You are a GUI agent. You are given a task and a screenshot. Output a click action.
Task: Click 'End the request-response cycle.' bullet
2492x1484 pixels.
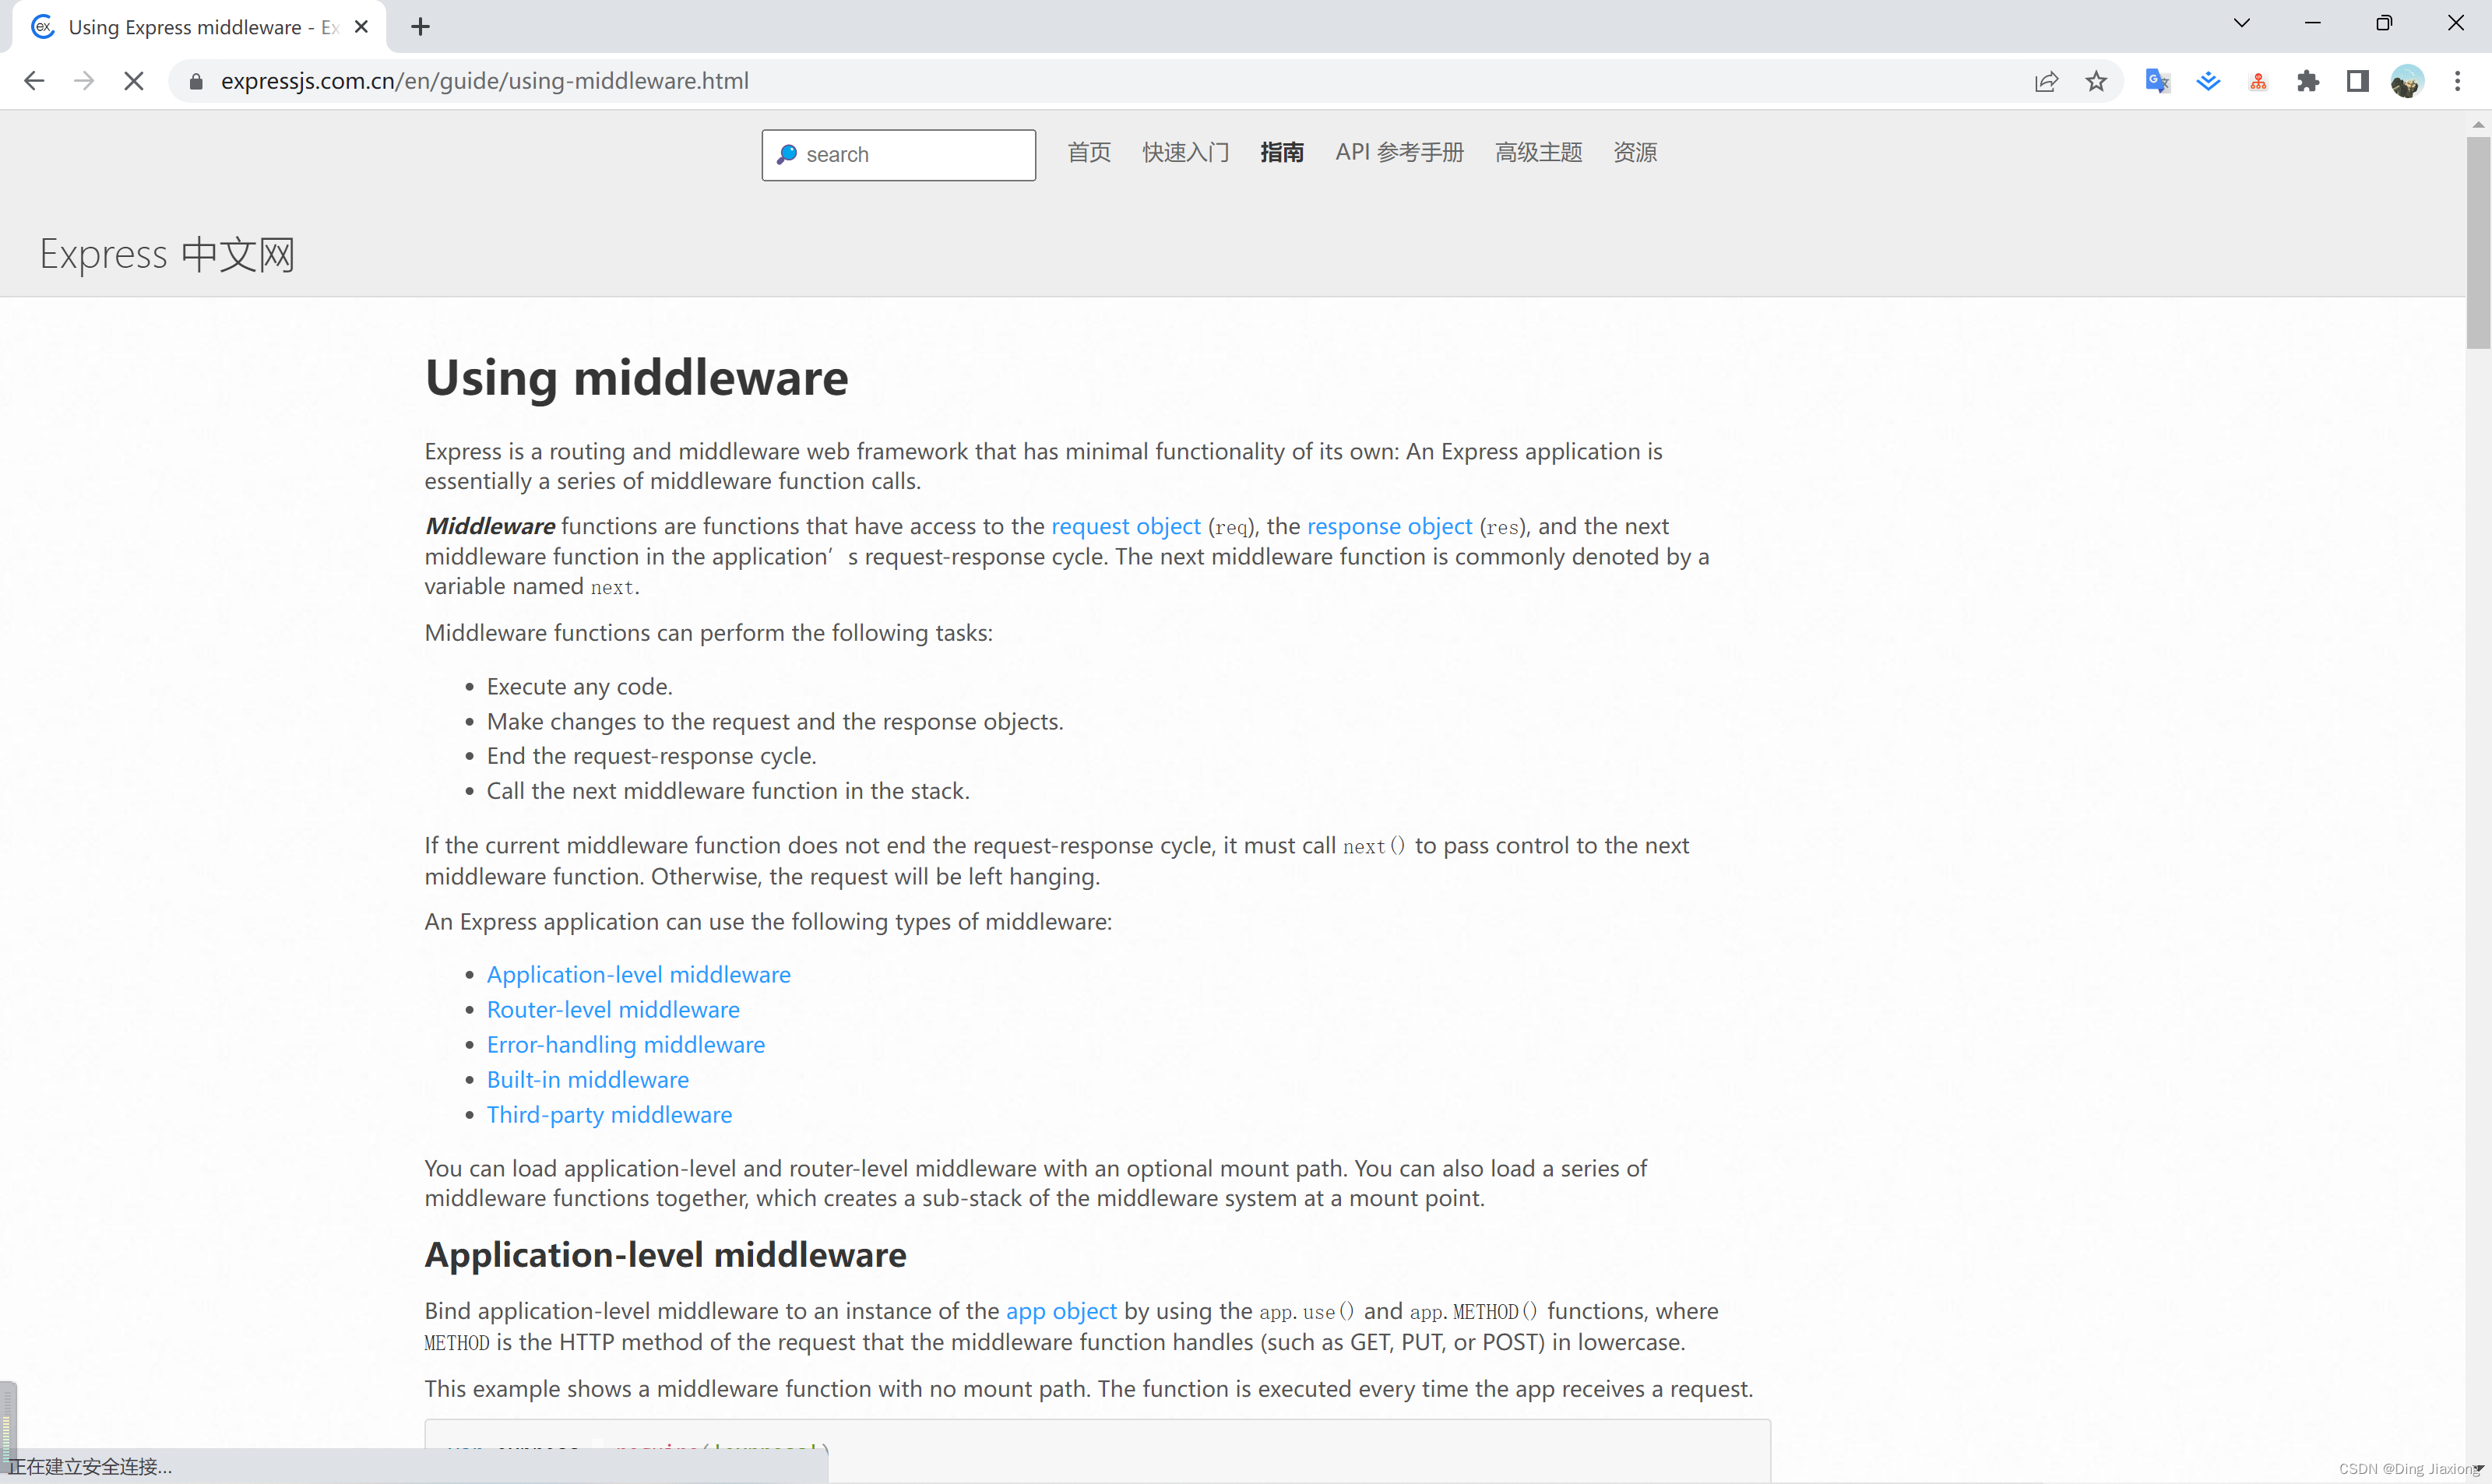651,756
